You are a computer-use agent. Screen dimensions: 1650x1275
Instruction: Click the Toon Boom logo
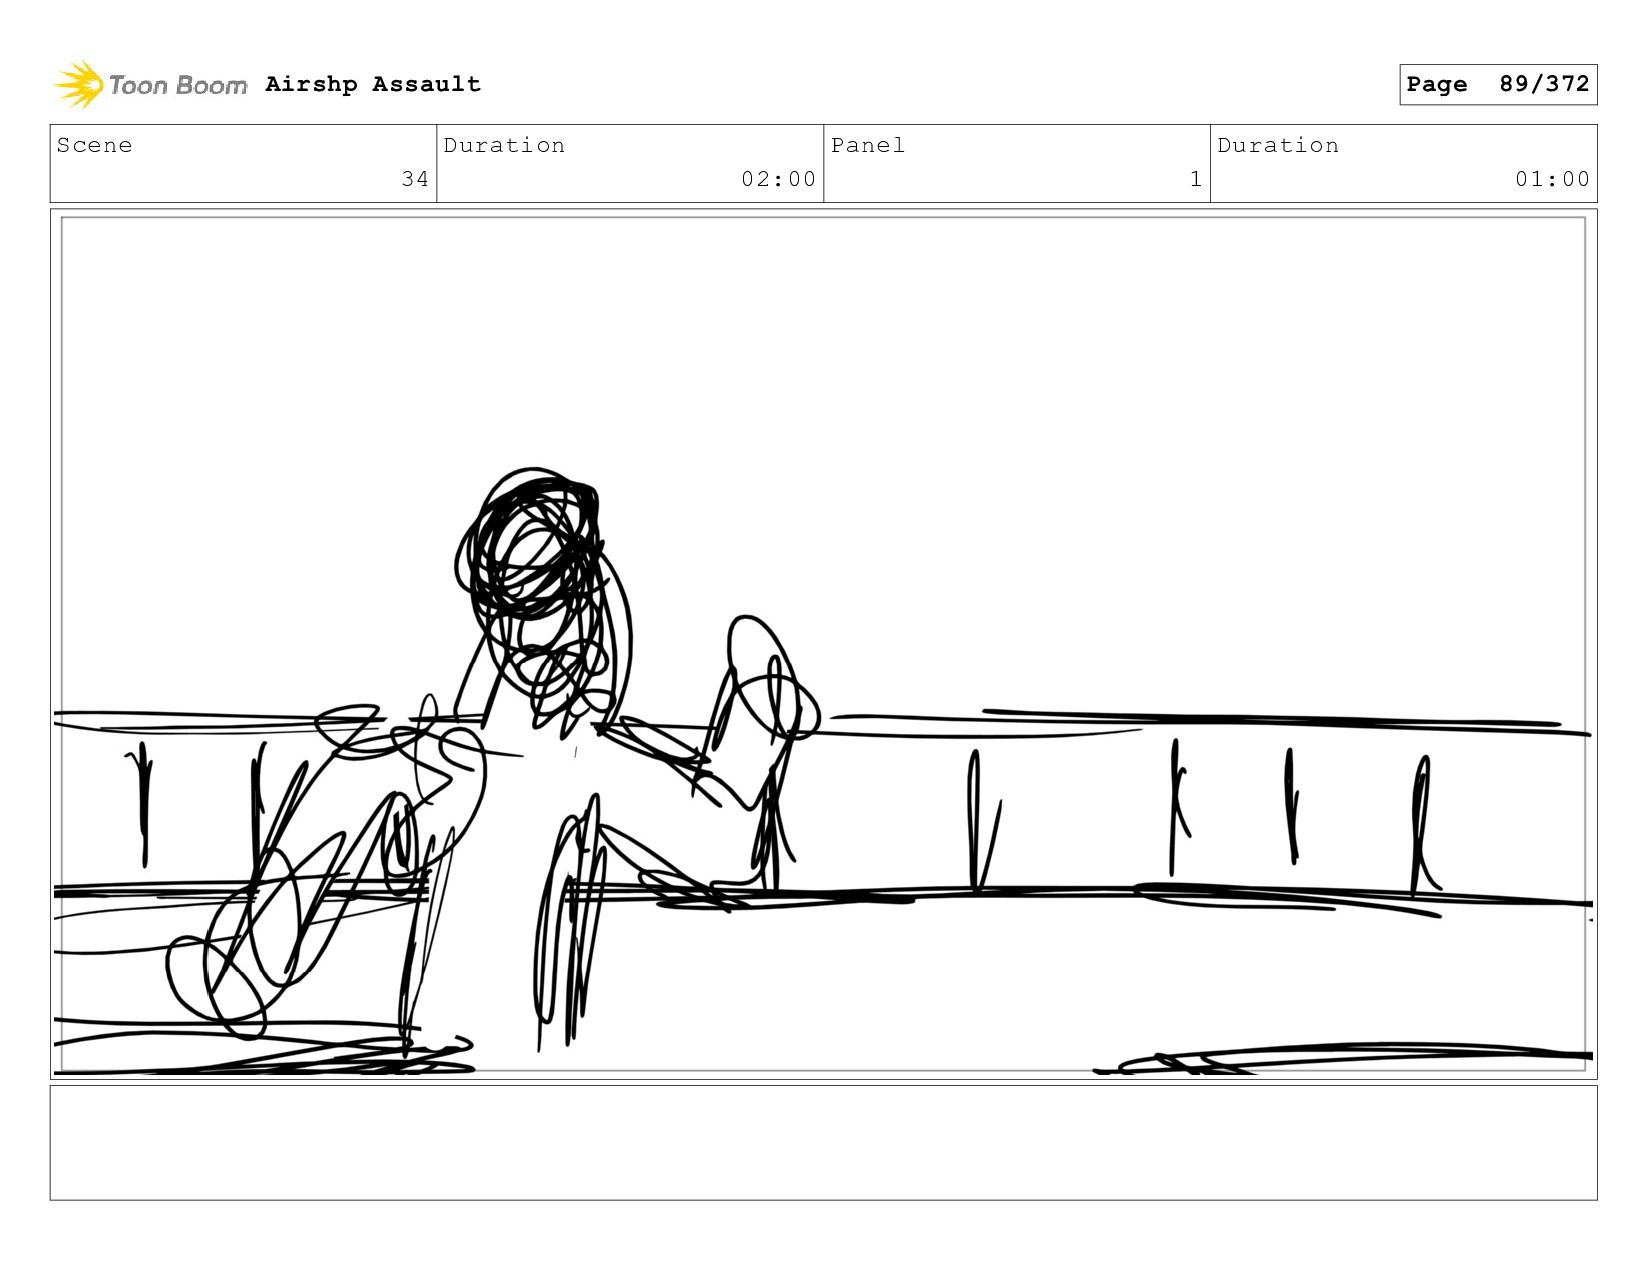pos(150,85)
